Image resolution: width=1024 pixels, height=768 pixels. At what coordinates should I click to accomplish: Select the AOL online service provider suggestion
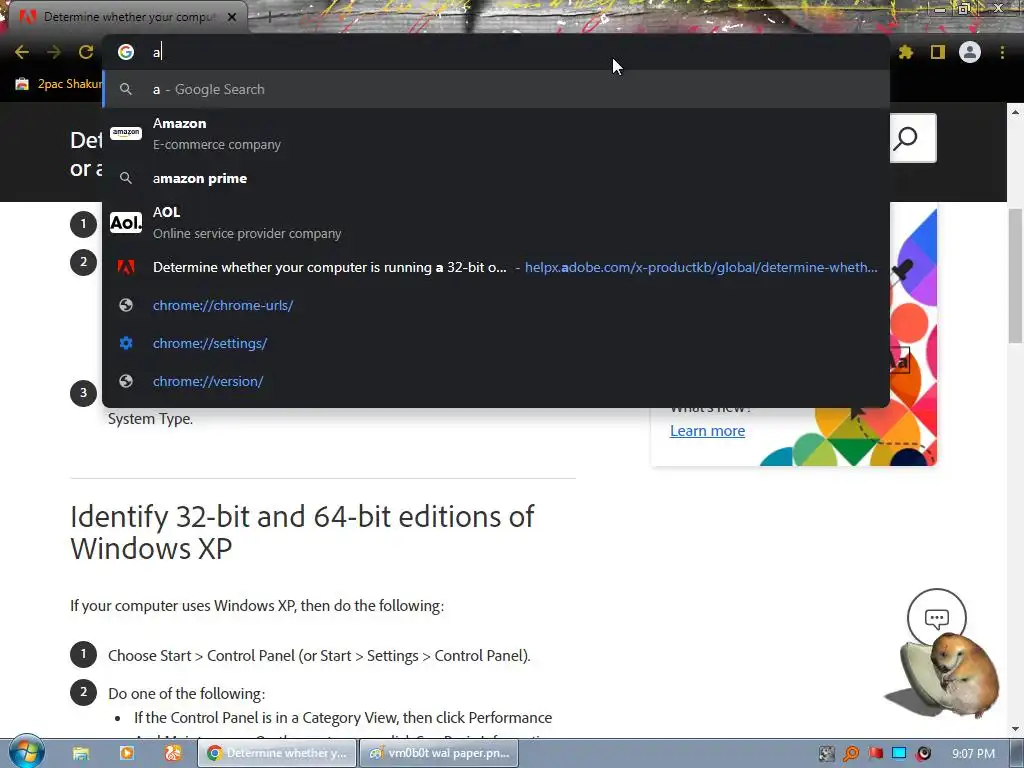point(496,223)
